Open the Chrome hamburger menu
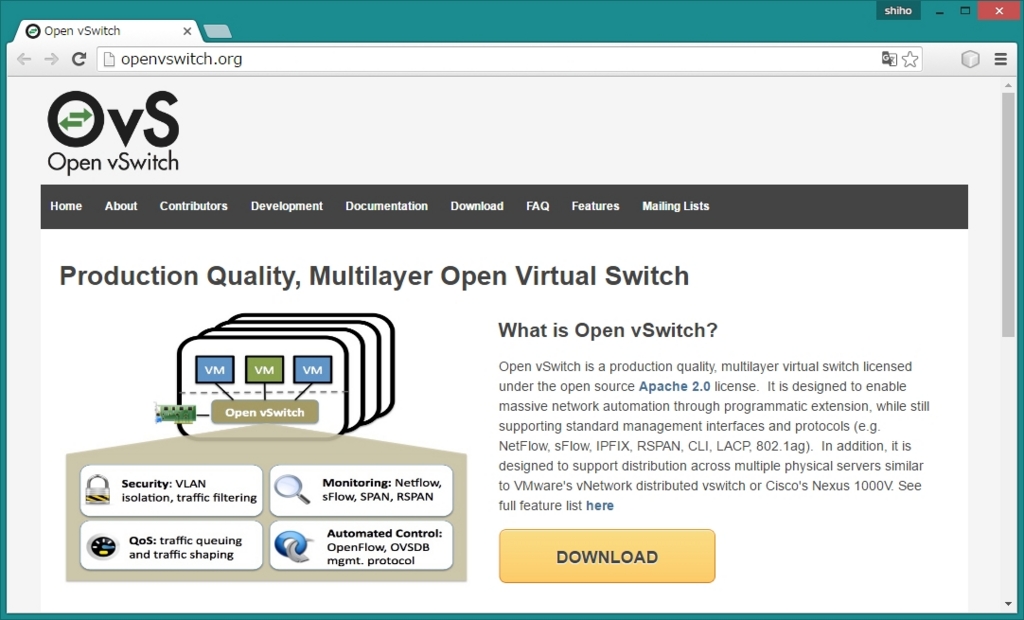The image size is (1024, 620). (x=1000, y=59)
